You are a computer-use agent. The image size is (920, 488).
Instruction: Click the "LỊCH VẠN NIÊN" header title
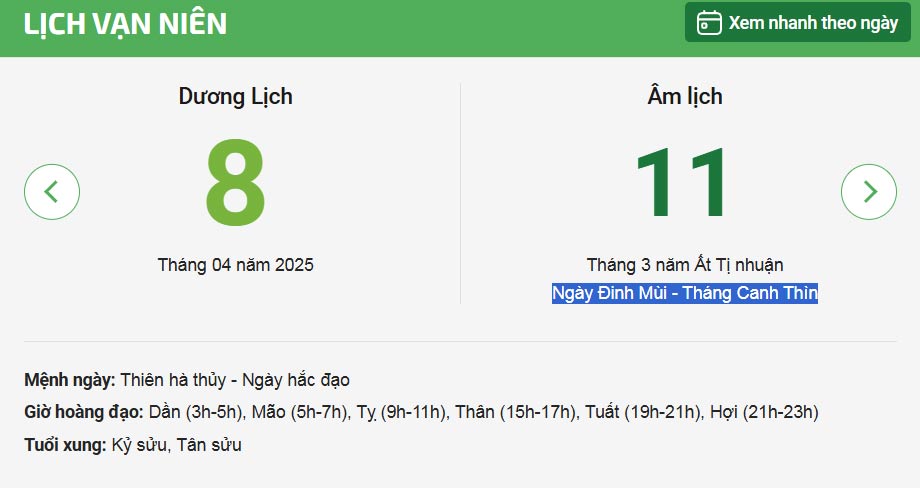(x=125, y=24)
